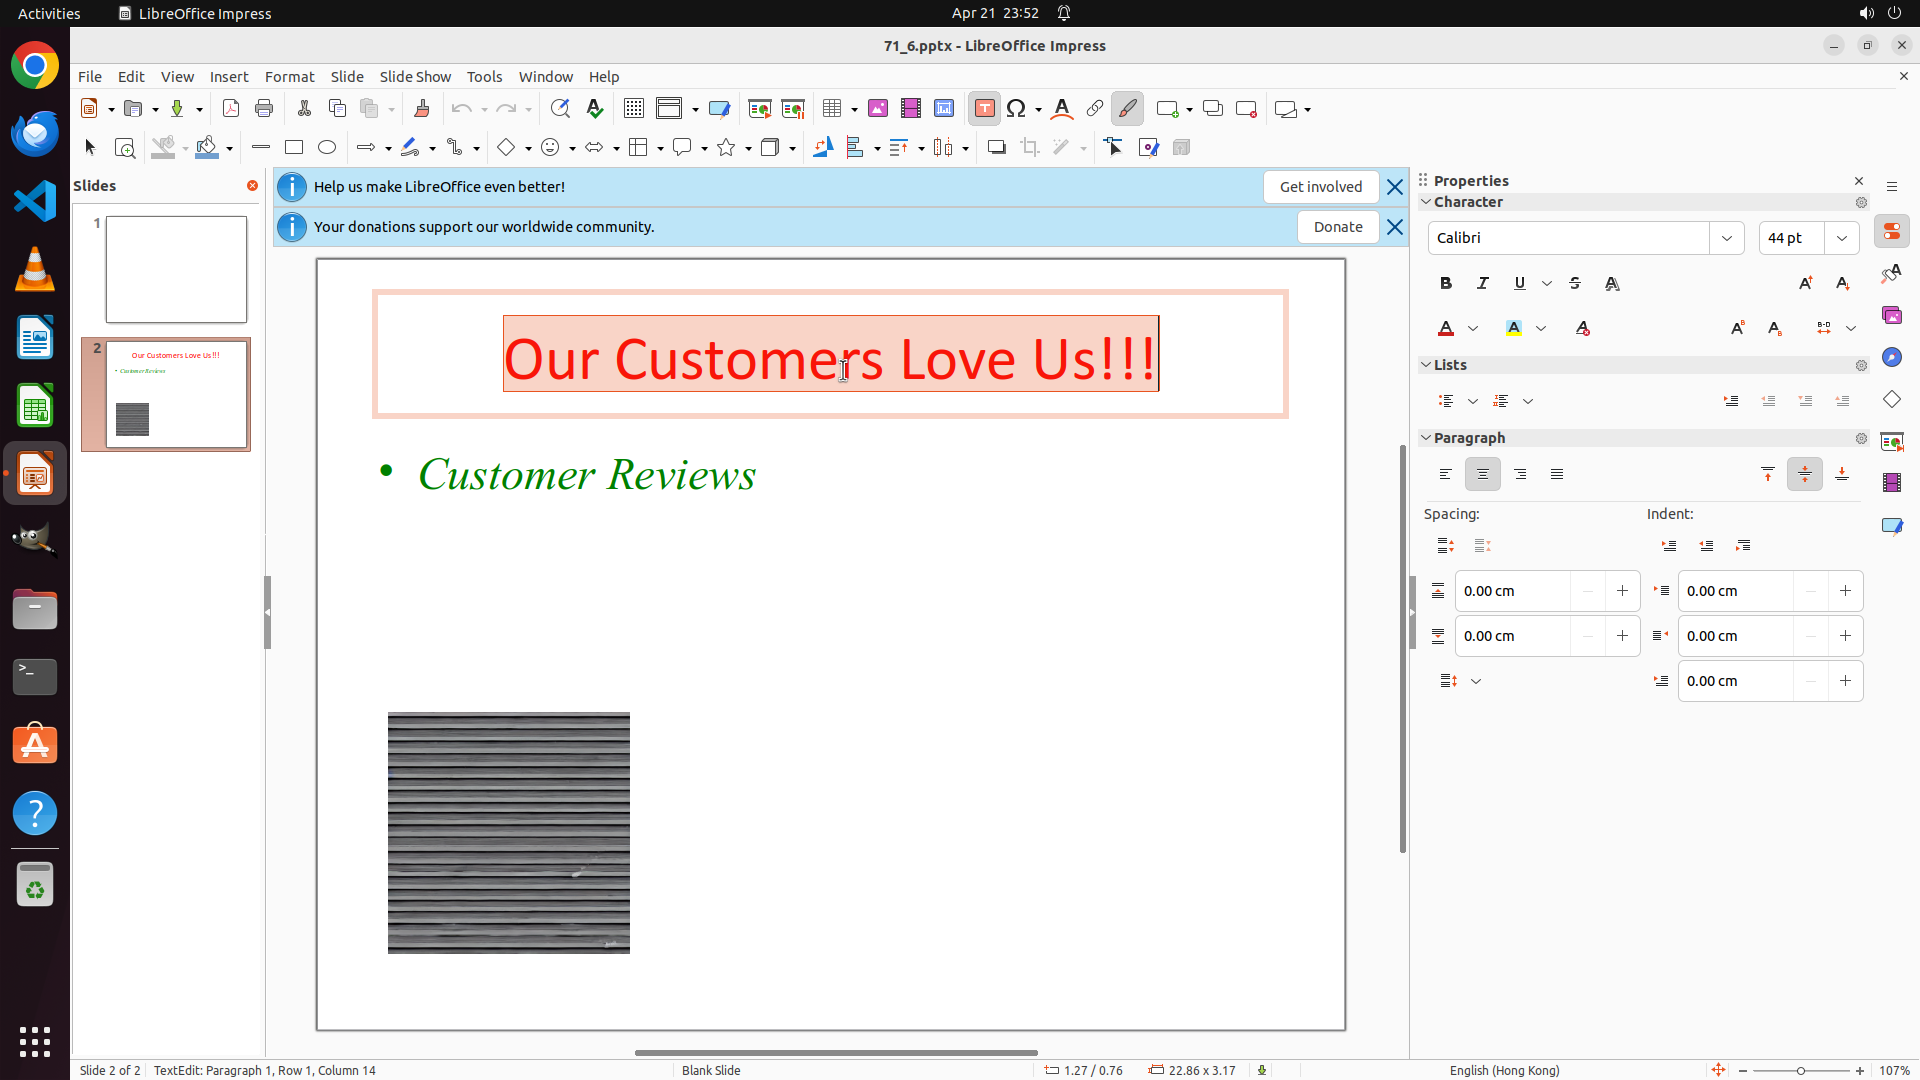Open the font size dropdown arrow
The image size is (1920, 1080).
pos(1842,238)
